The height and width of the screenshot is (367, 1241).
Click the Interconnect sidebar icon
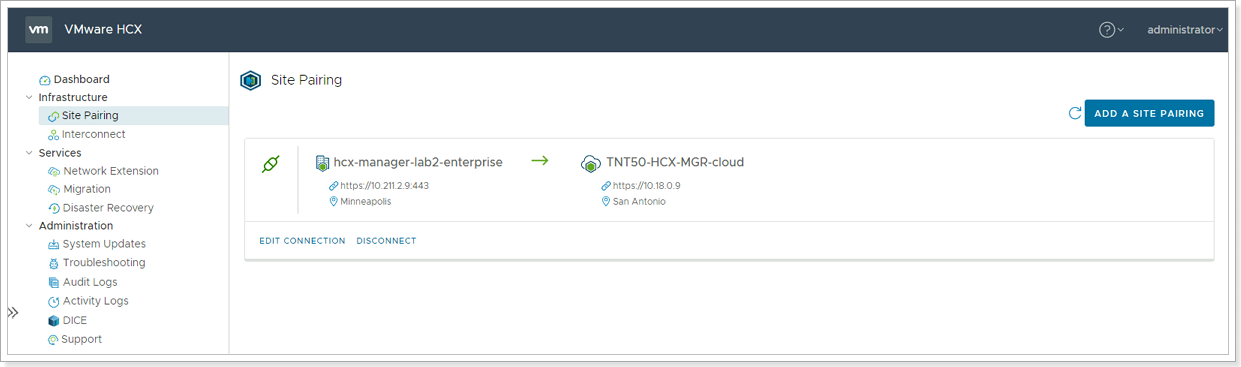point(54,134)
